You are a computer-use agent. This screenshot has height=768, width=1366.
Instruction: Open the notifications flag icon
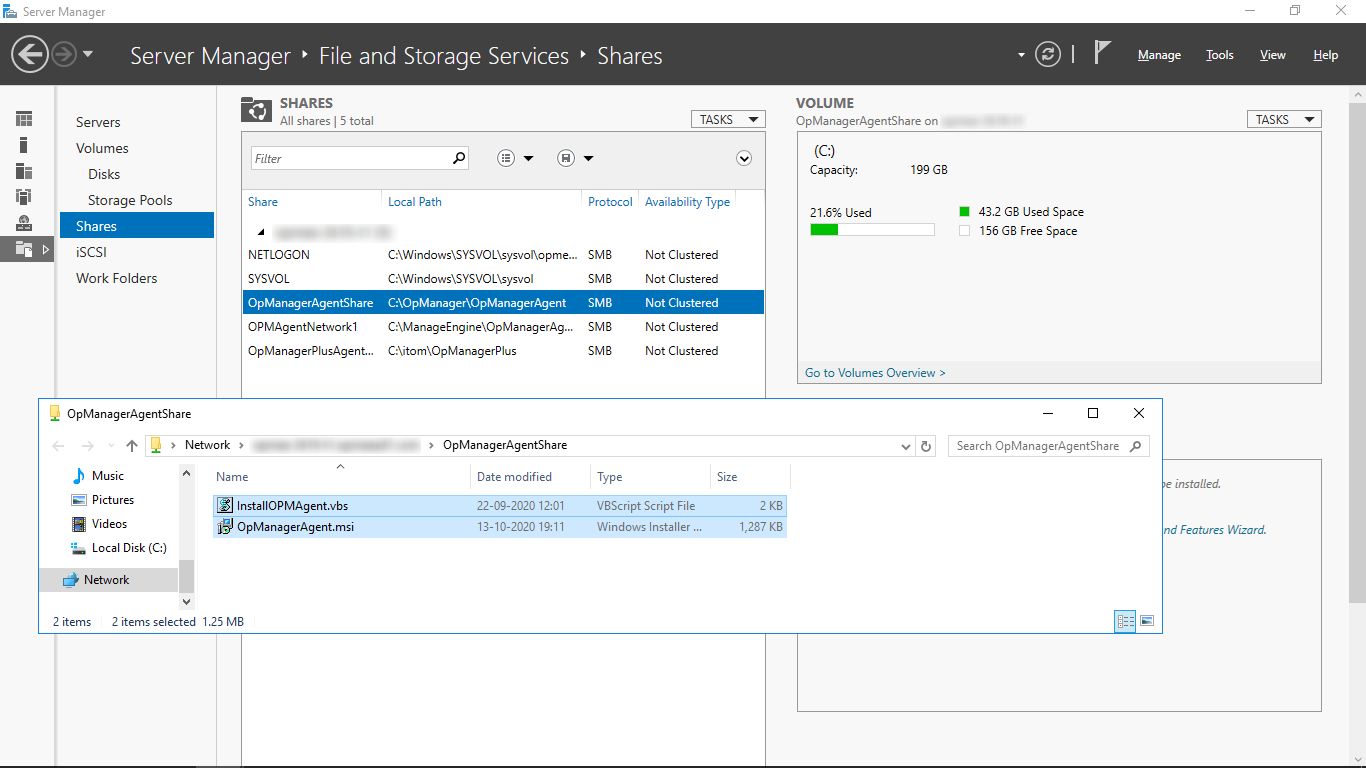pos(1102,53)
